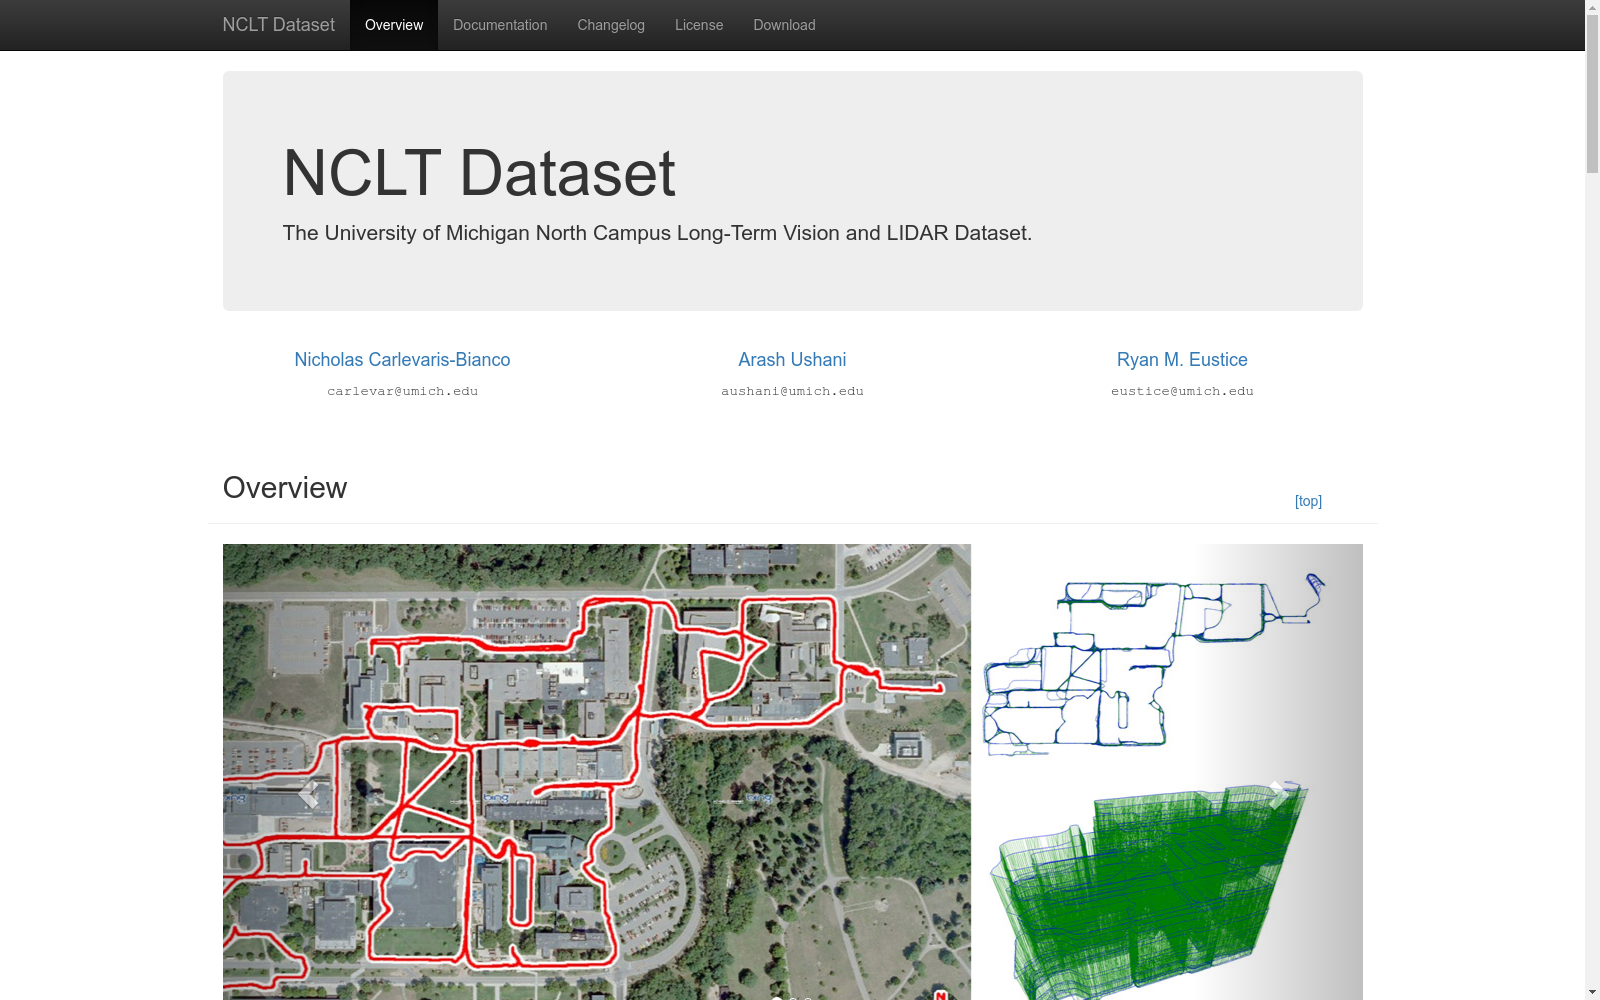Visit Ryan M. Eustice's author link

[1182, 360]
